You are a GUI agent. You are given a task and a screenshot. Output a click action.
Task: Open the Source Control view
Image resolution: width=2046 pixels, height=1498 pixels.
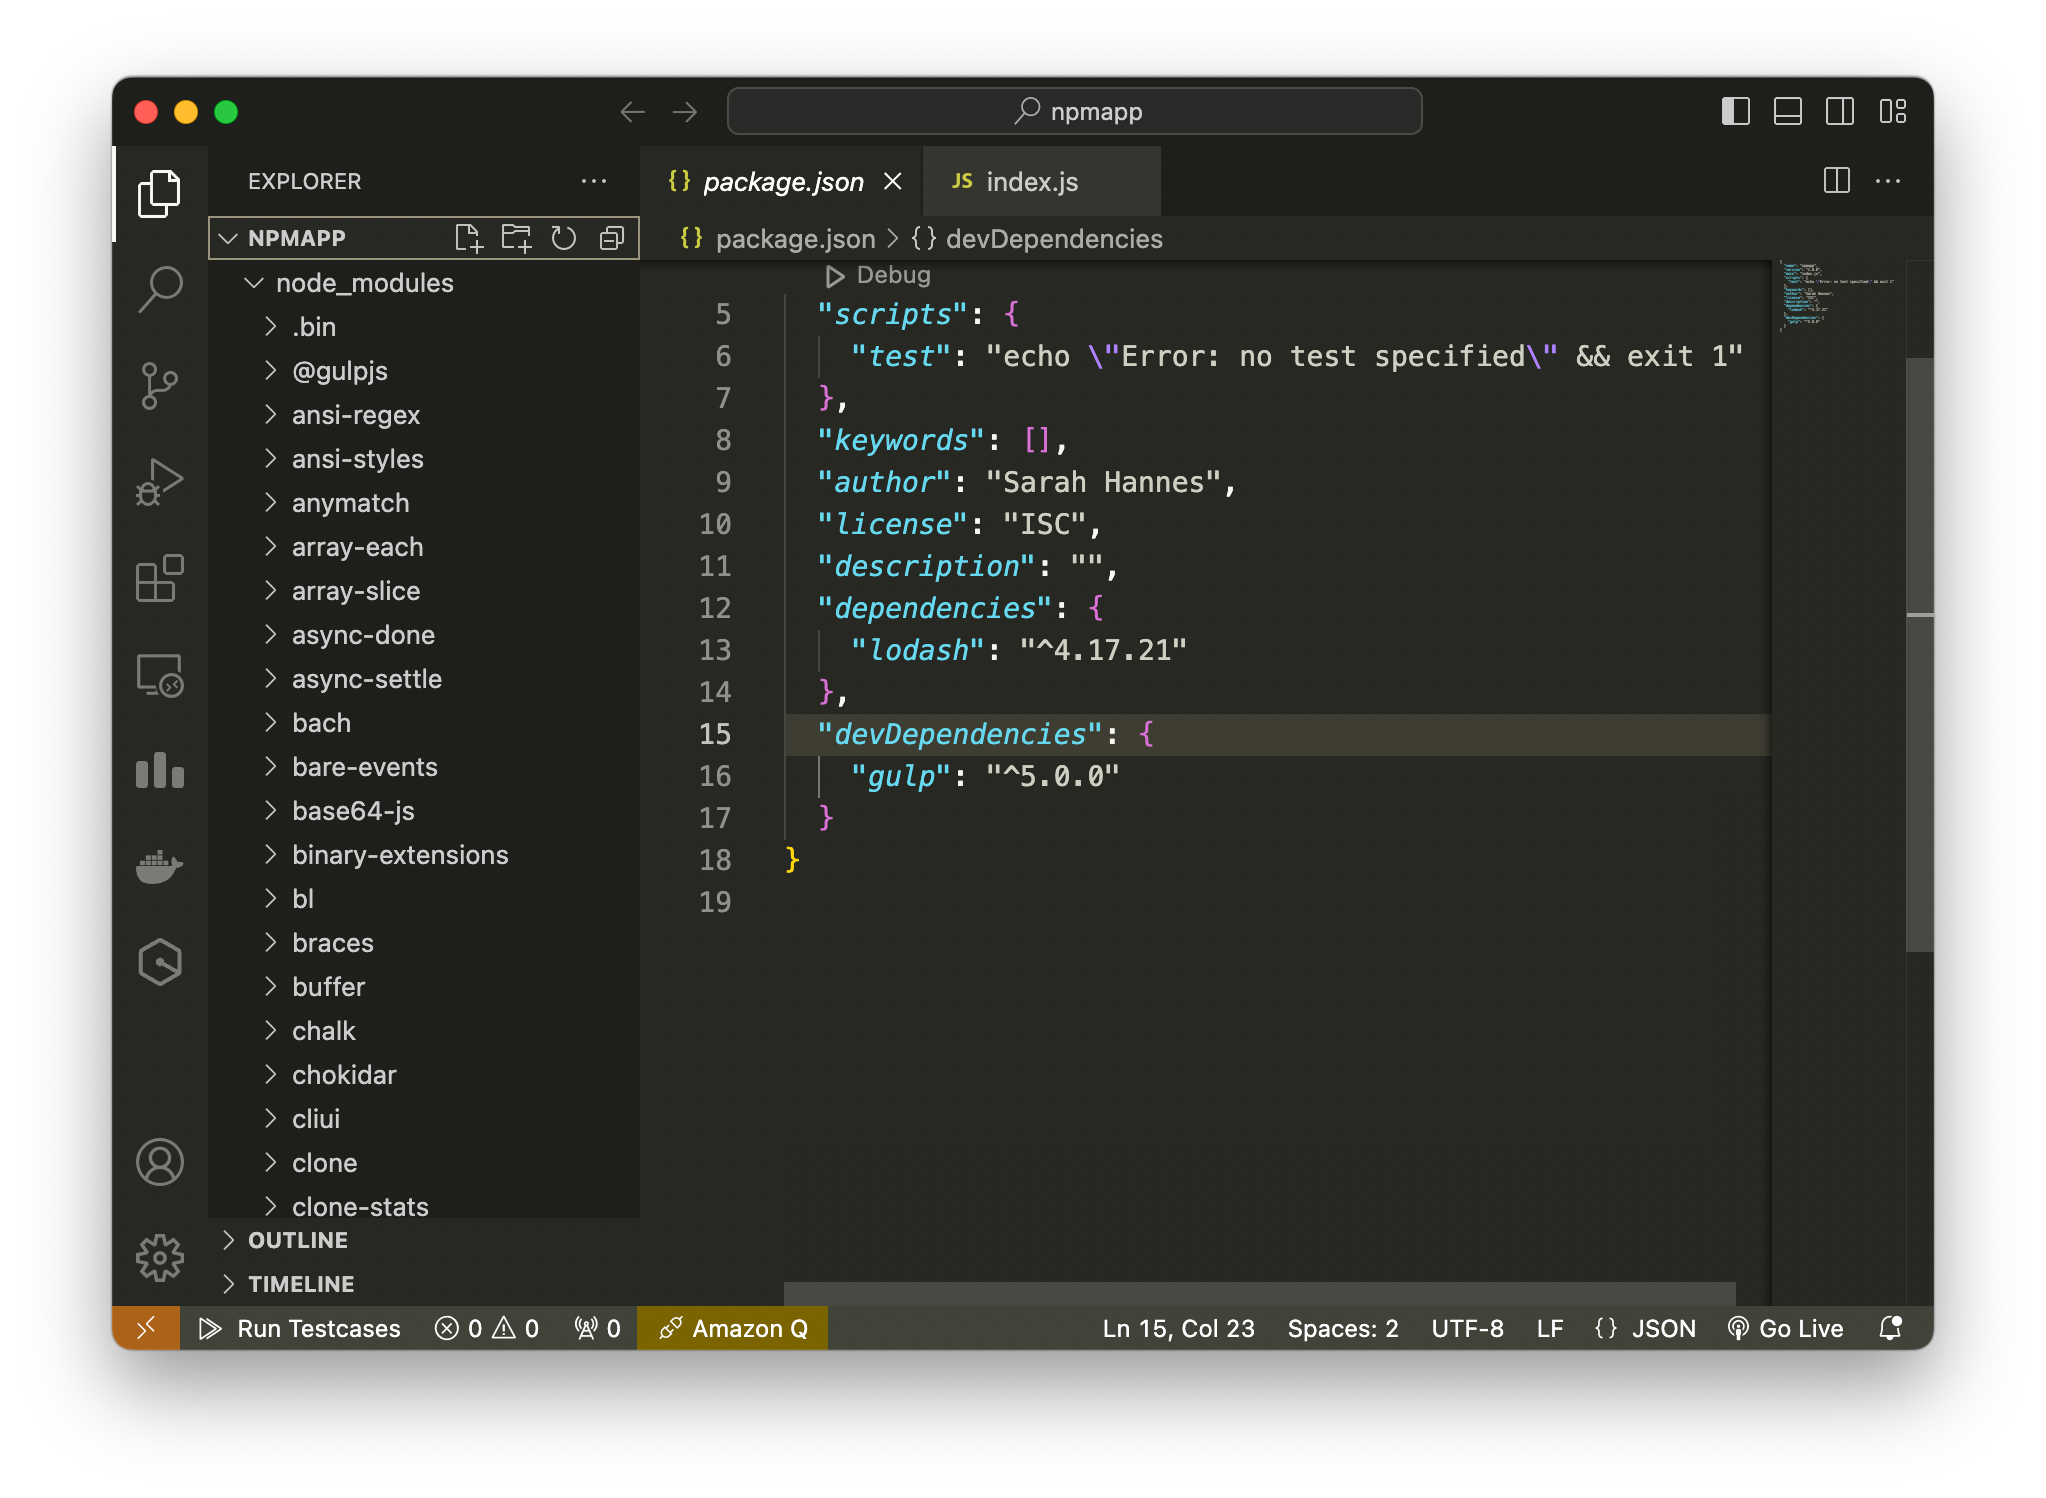click(159, 386)
